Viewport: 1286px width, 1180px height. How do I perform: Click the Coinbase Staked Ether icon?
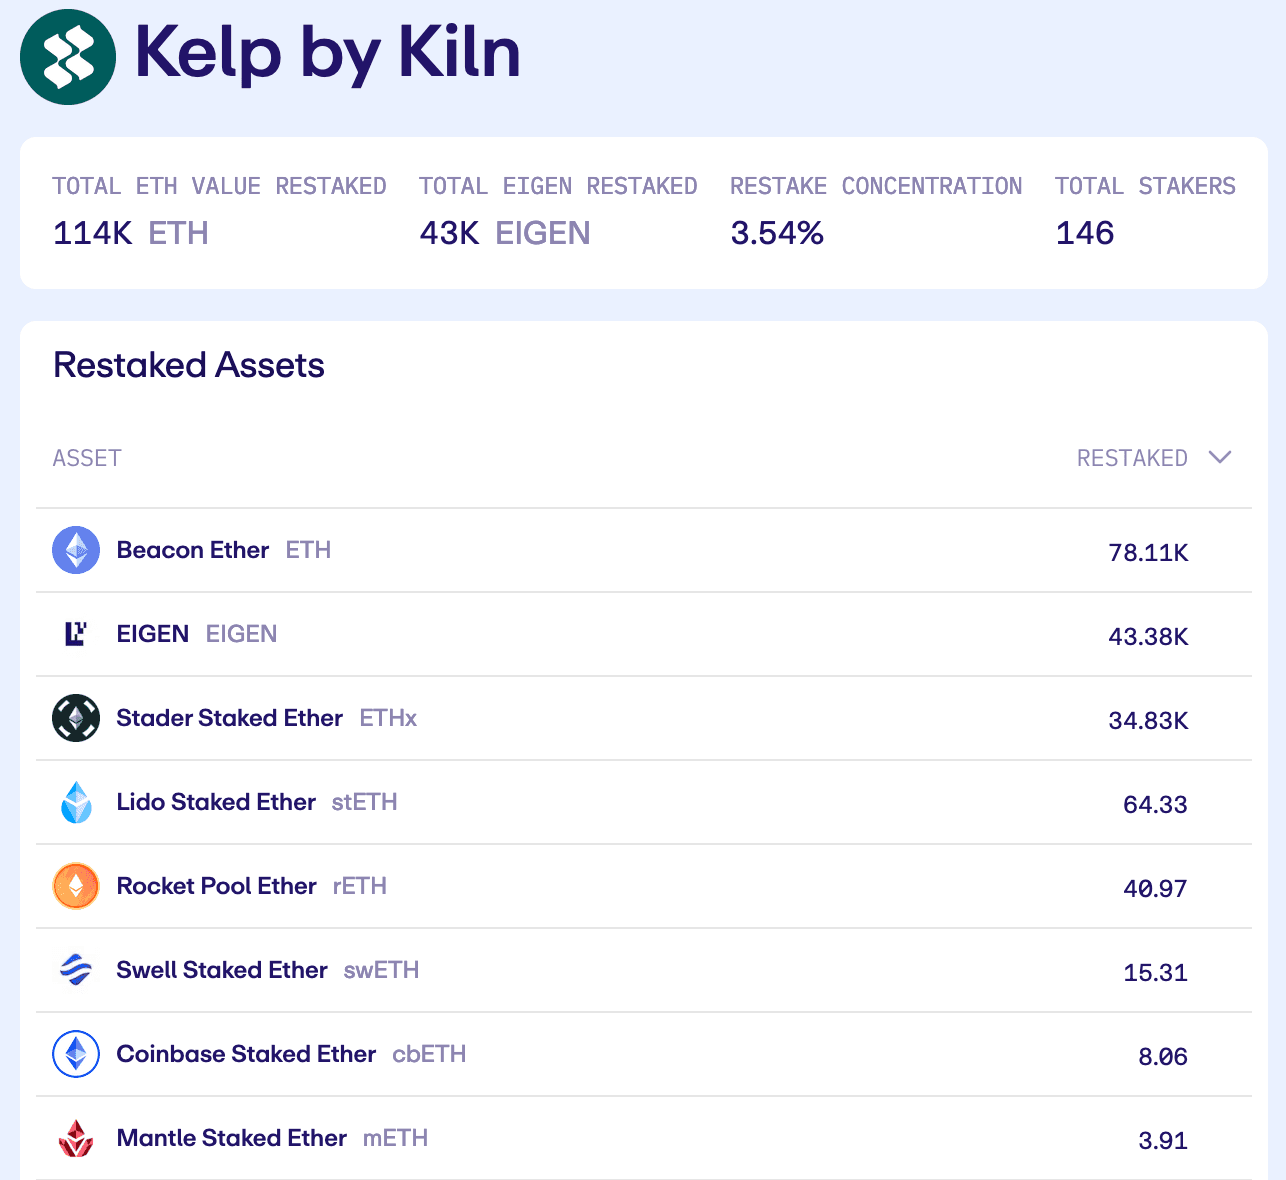(76, 1054)
